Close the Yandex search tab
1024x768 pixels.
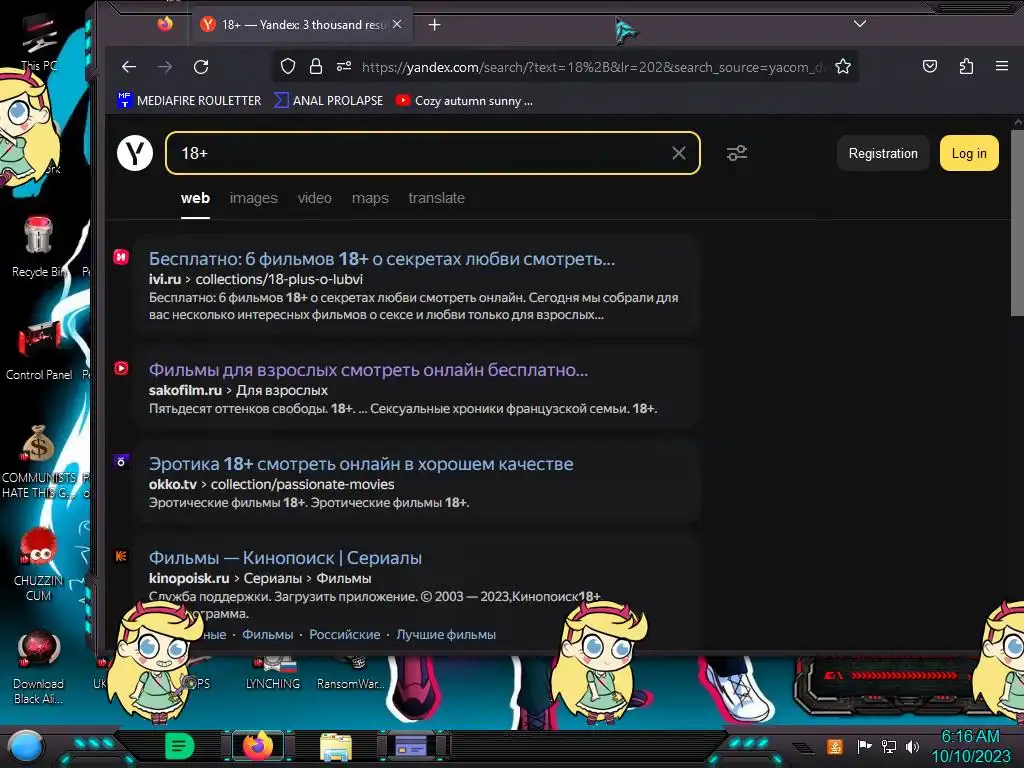[x=397, y=24]
